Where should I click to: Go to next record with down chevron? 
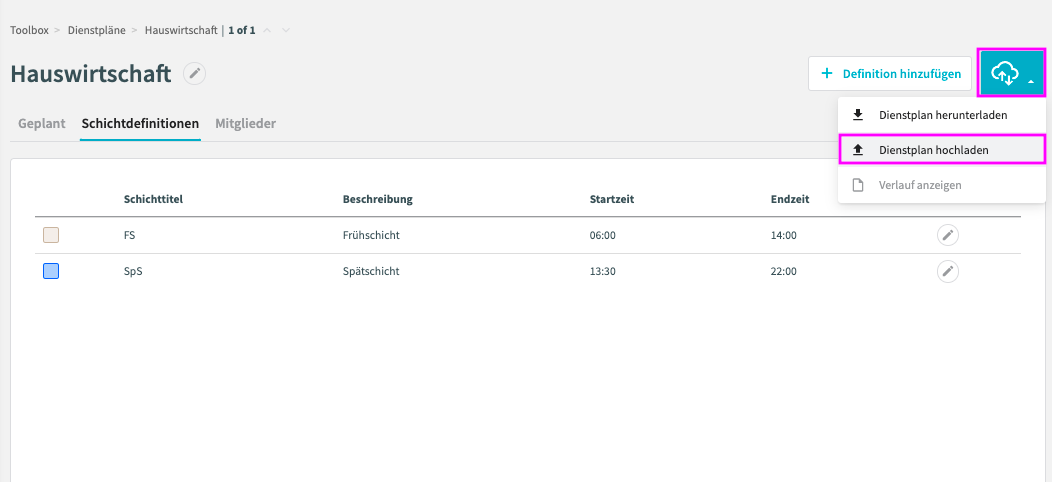[286, 30]
